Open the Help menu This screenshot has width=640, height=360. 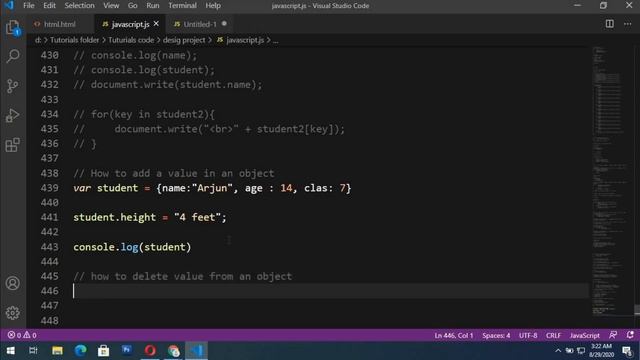pos(213,6)
